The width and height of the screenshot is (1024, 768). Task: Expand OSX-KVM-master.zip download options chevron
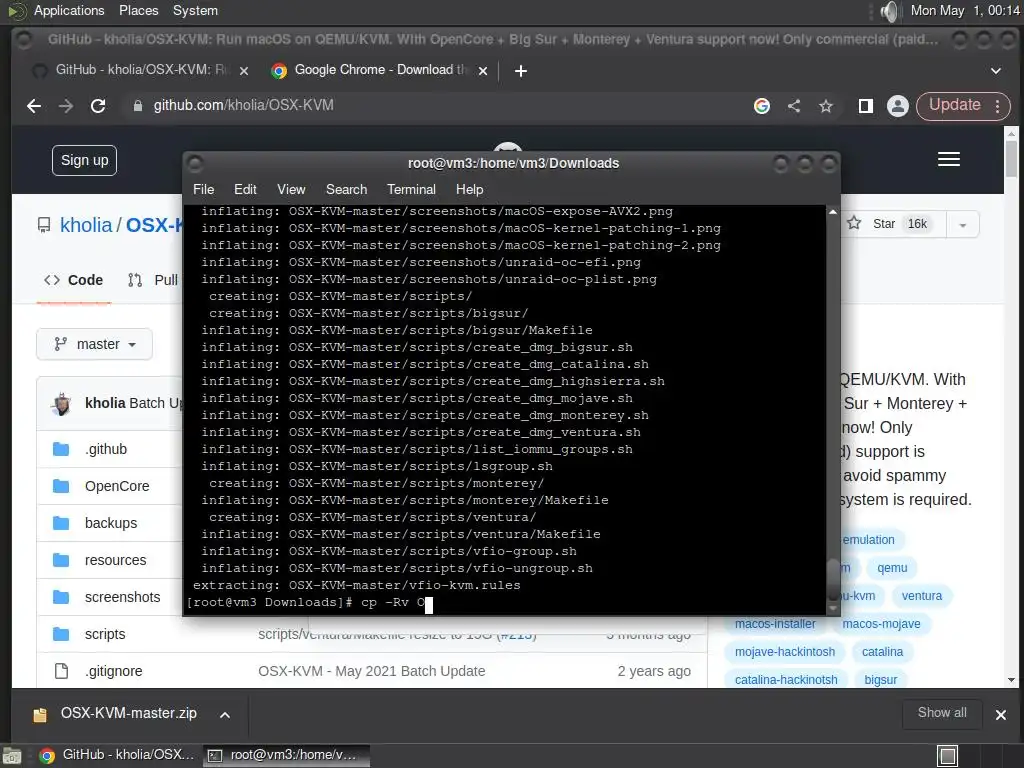point(225,715)
